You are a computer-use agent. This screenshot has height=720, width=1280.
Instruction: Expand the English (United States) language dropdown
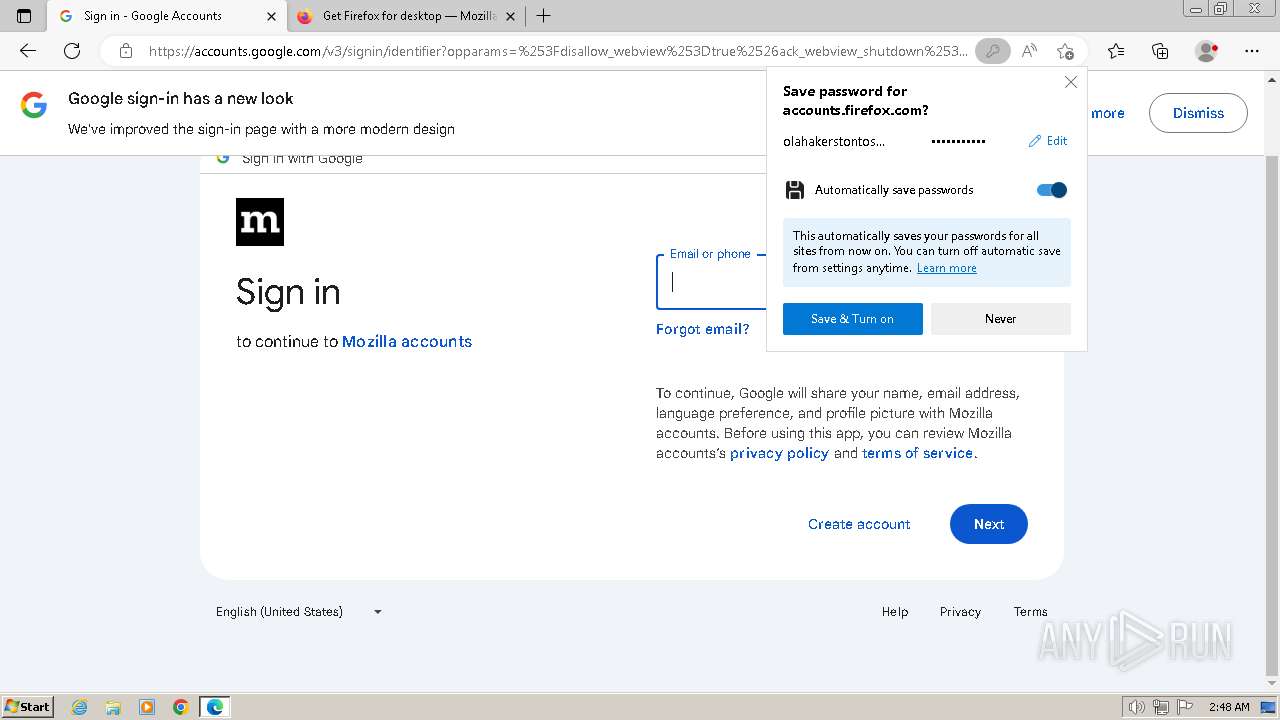(x=299, y=612)
